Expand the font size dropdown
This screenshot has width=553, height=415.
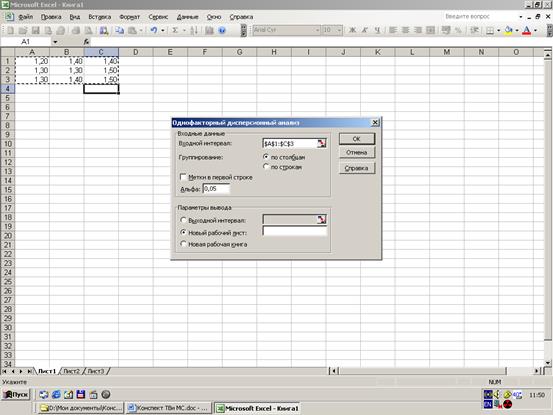pos(339,30)
